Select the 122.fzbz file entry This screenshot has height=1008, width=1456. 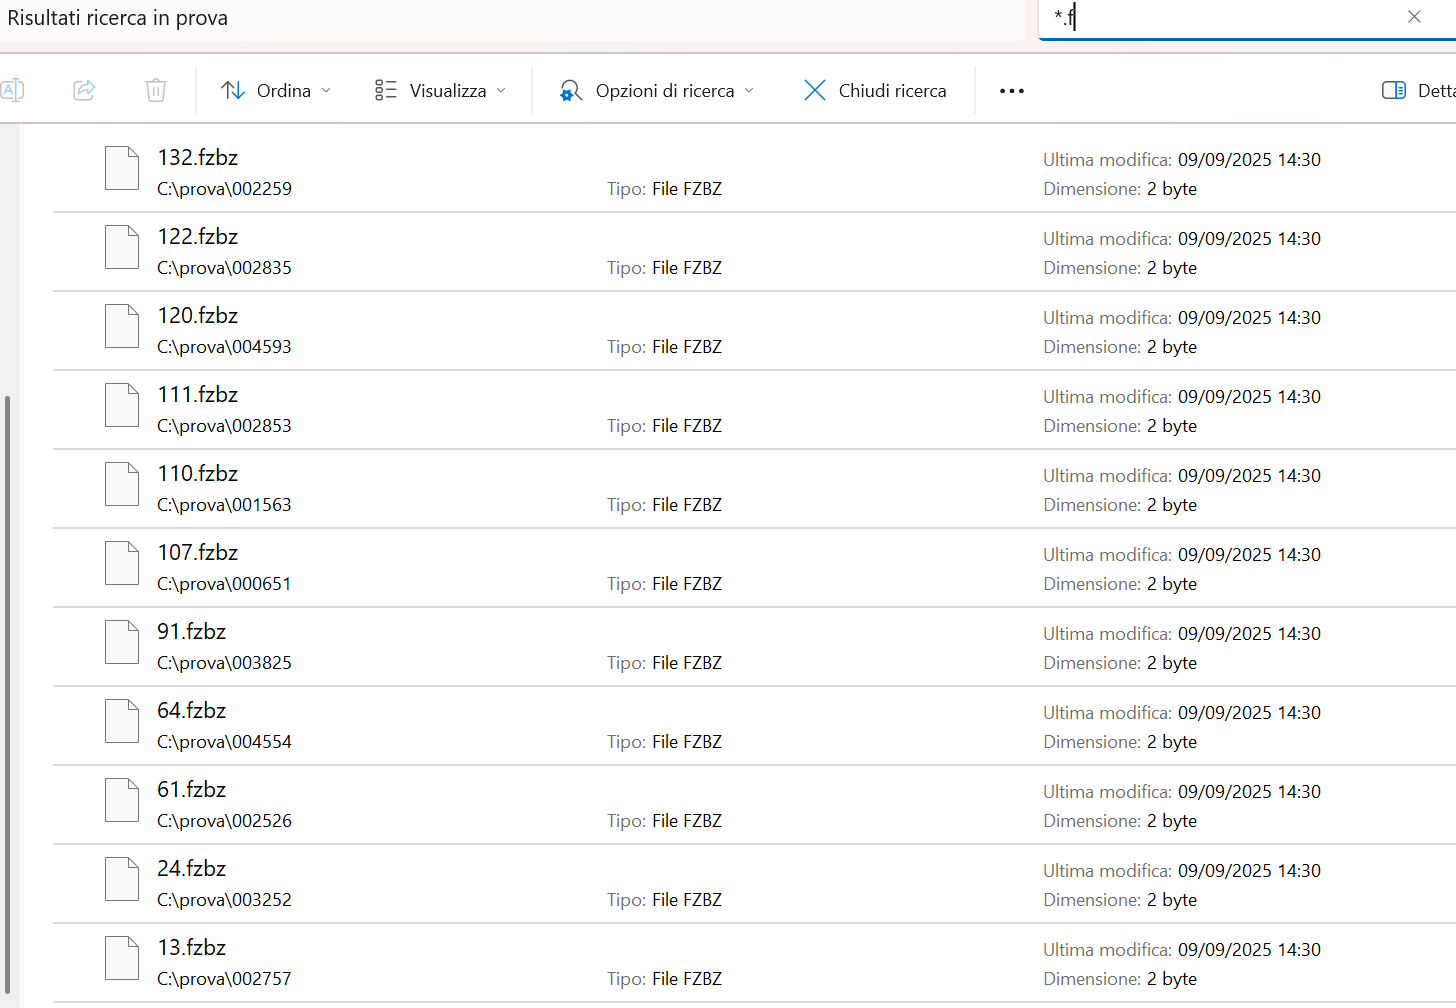click(198, 237)
